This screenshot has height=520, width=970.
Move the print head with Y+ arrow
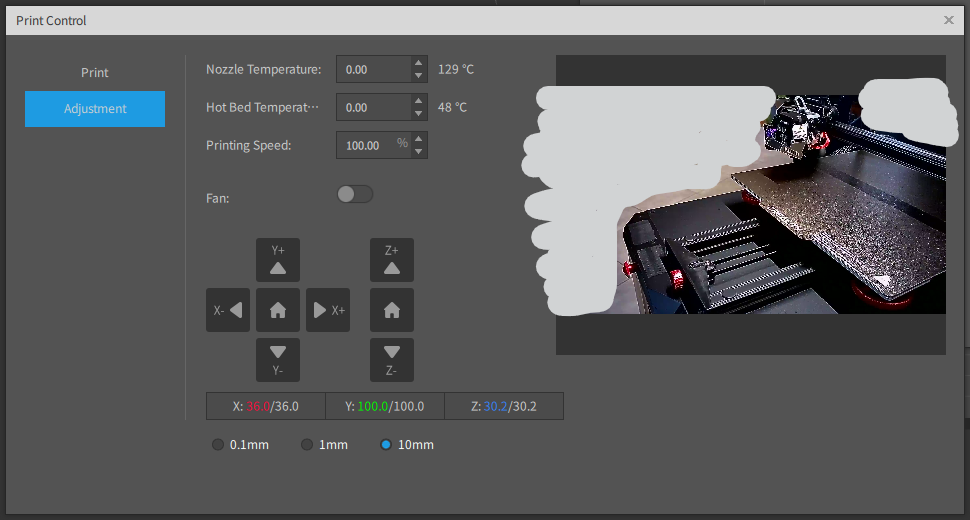coord(278,260)
